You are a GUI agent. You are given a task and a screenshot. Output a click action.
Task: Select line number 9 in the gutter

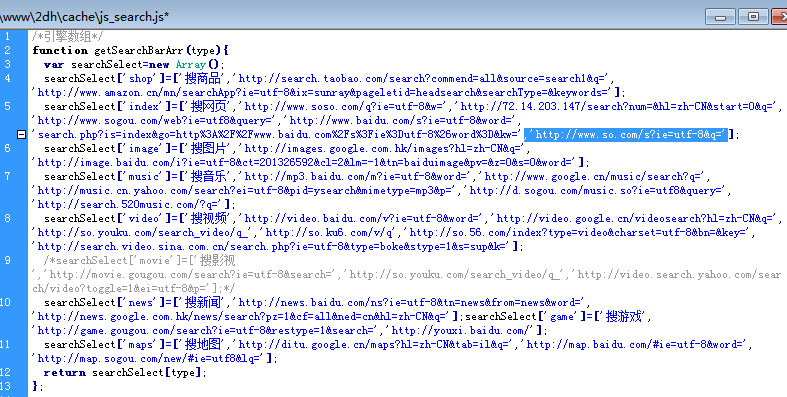point(7,260)
